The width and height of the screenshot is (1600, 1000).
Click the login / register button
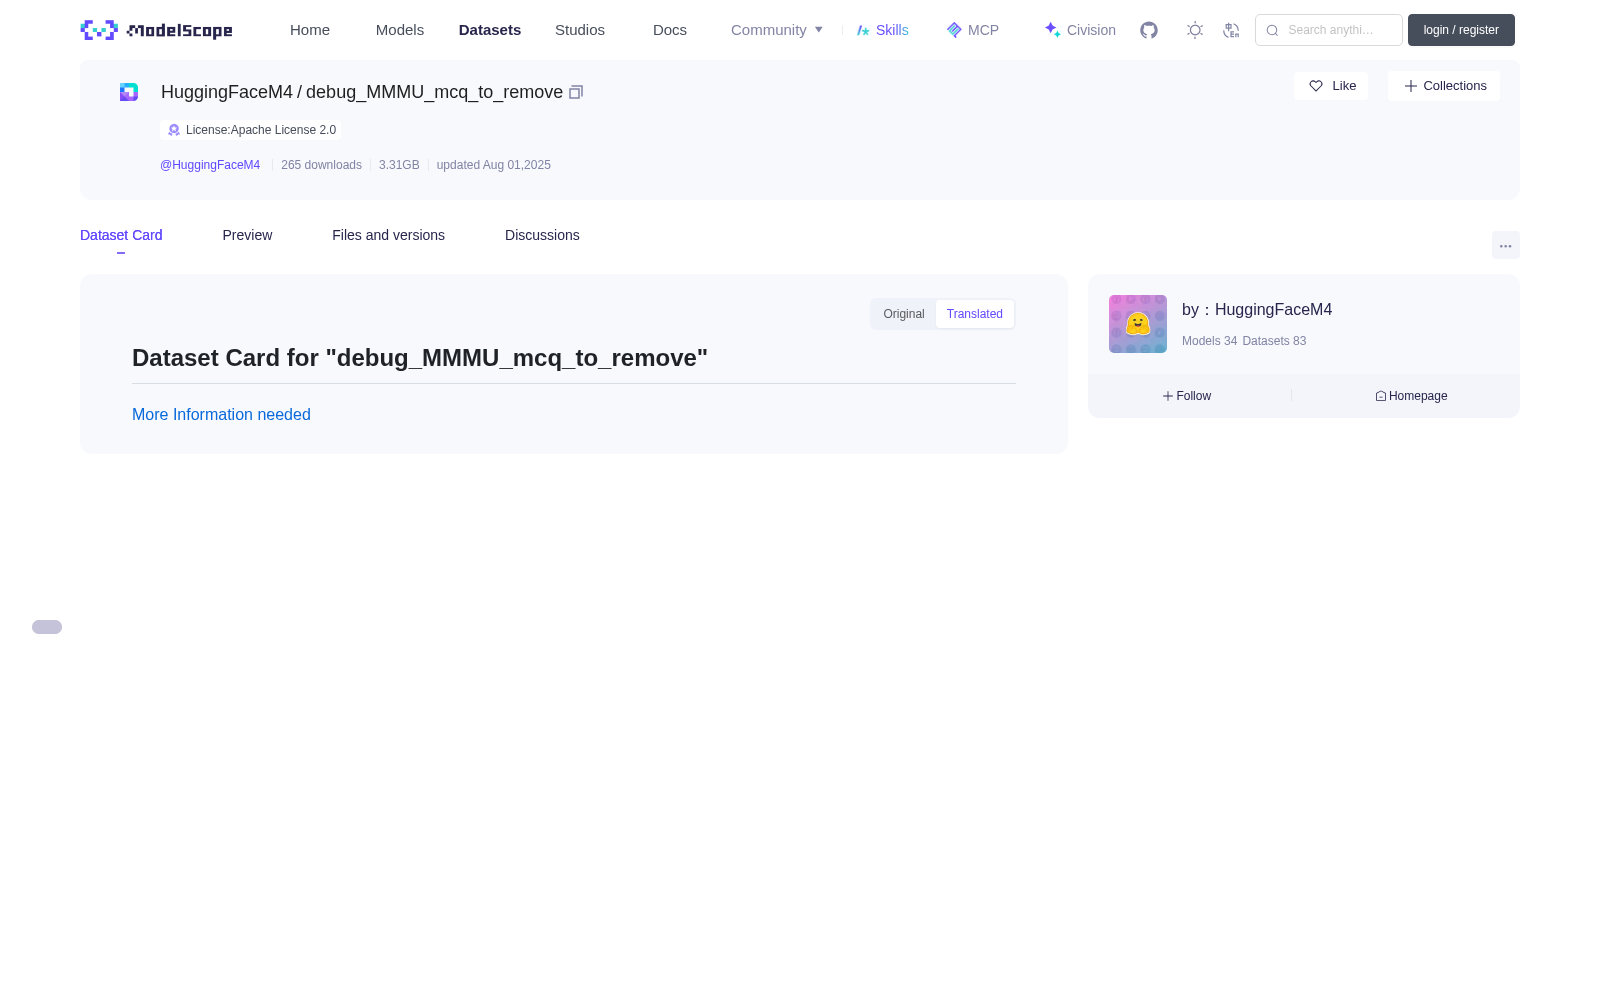[x=1461, y=30]
